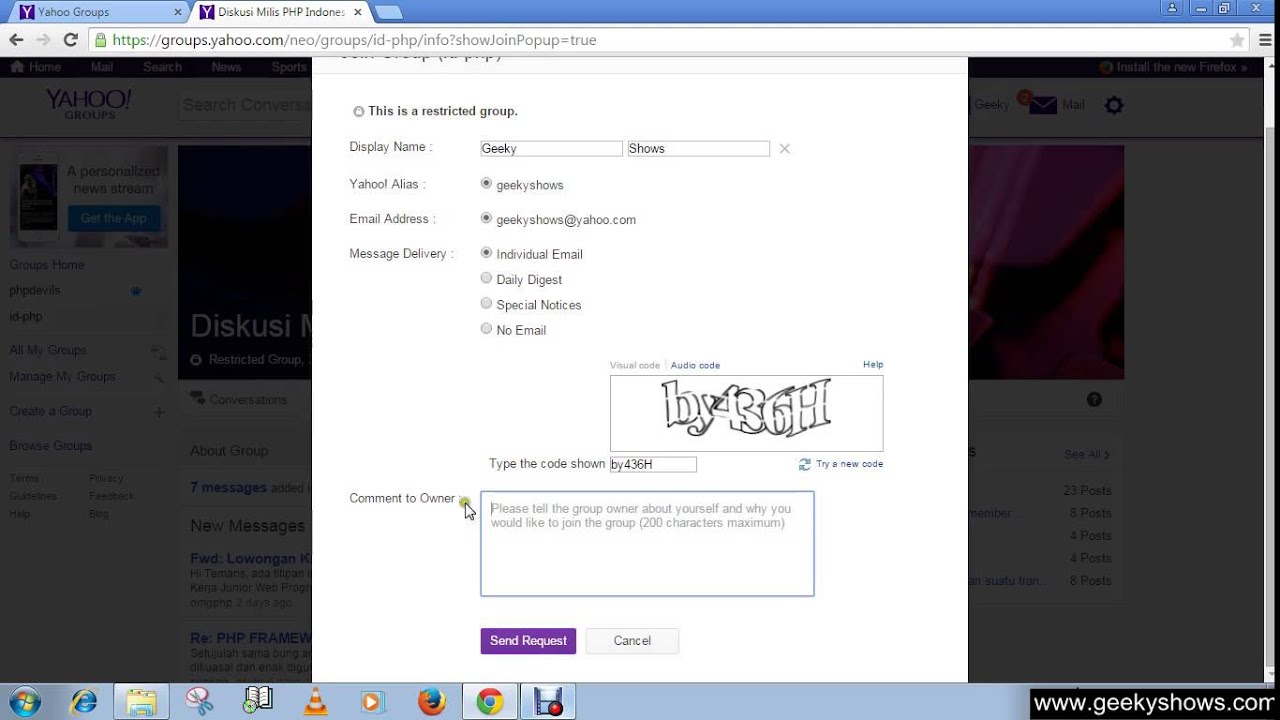Reload the page with refresh icon
The width and height of the screenshot is (1280, 720).
pyautogui.click(x=70, y=40)
